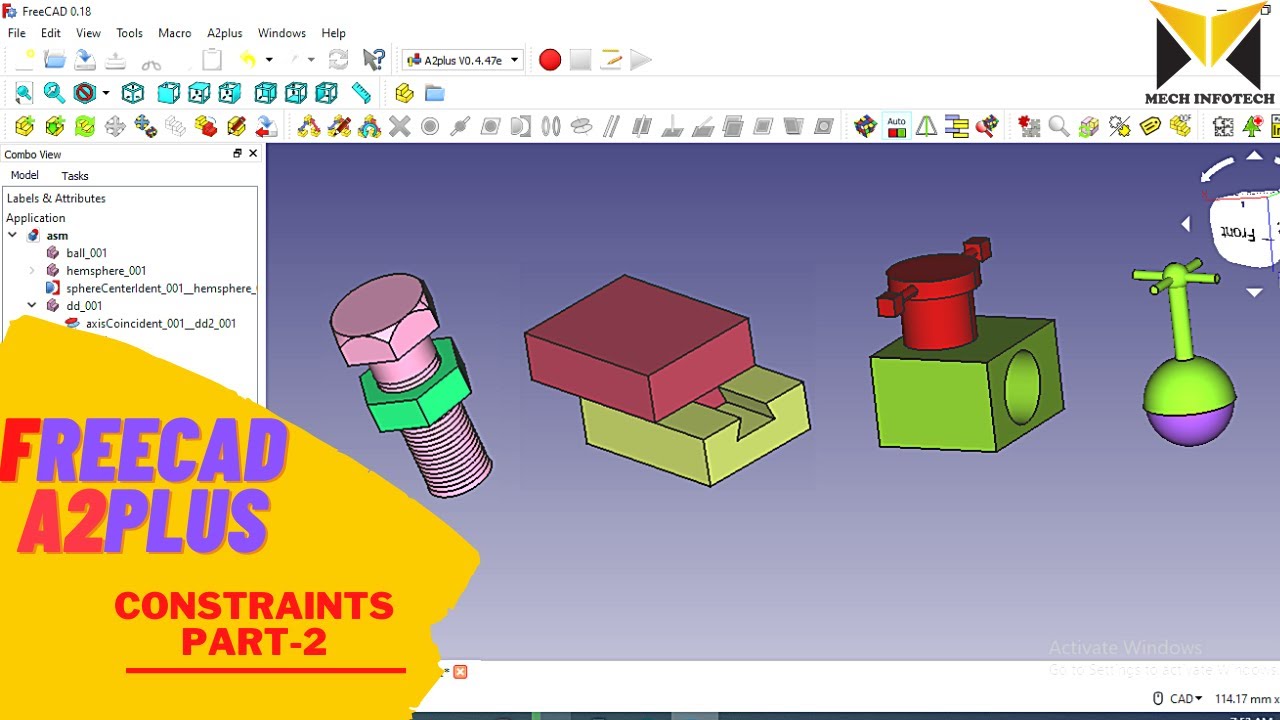Open the Measure distance ruler tool
This screenshot has width=1280, height=720.
click(361, 93)
